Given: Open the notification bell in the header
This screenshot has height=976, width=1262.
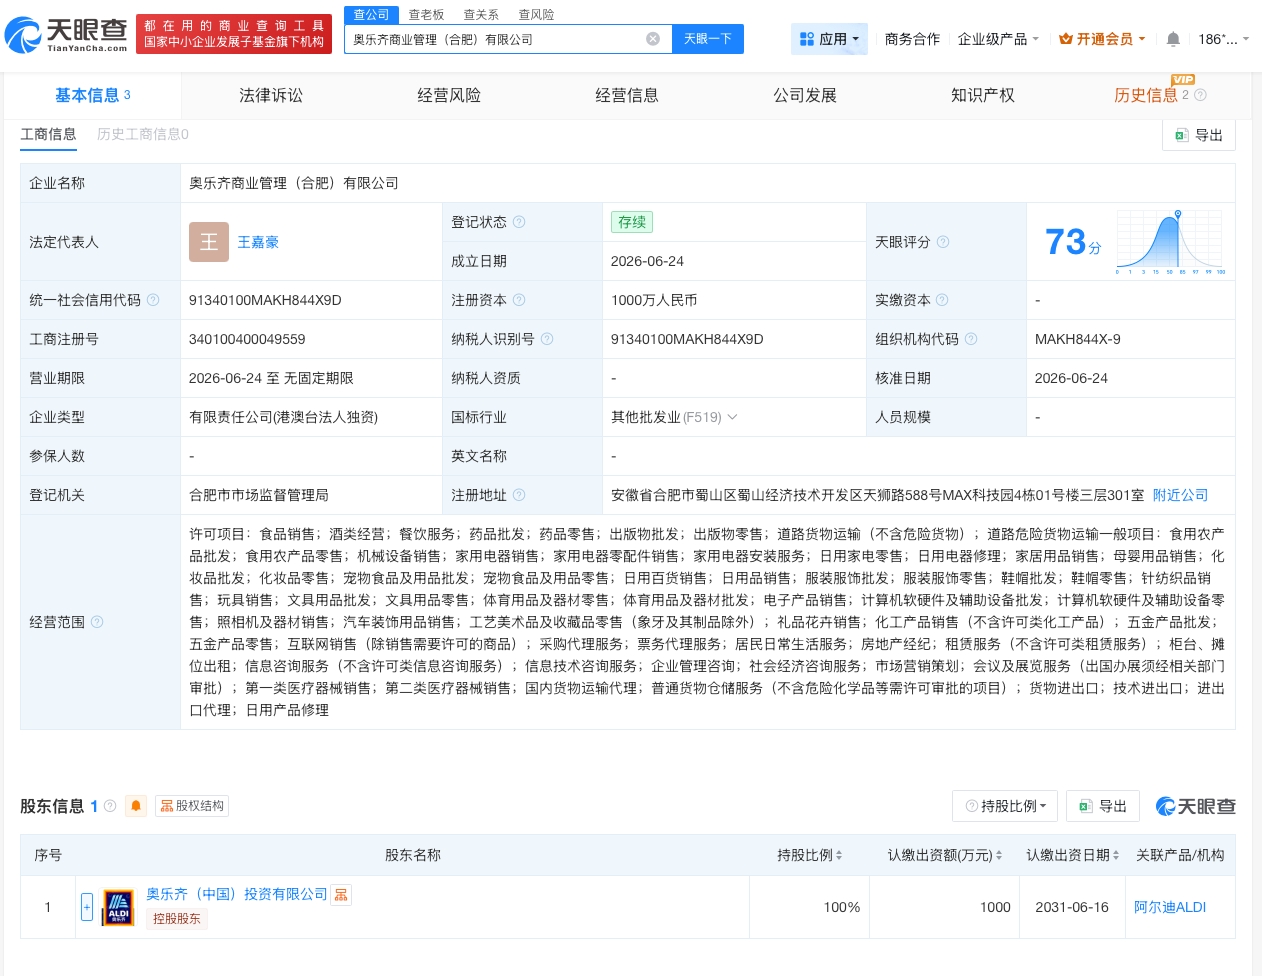Looking at the screenshot, I should (1173, 39).
